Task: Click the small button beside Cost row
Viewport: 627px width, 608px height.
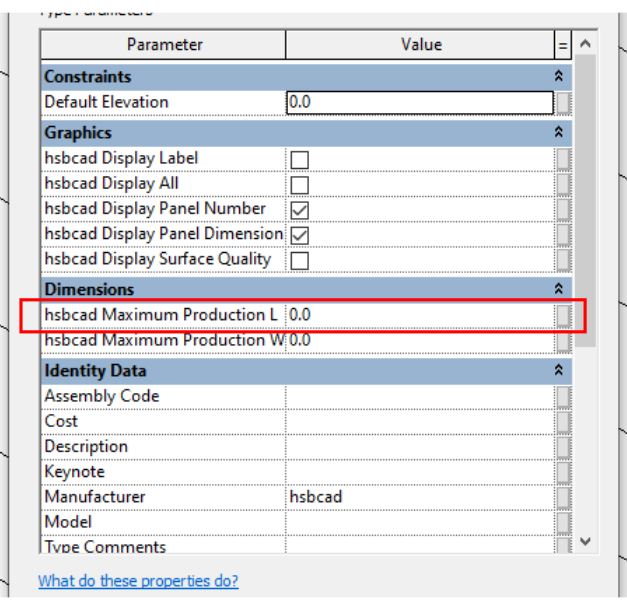Action: [564, 421]
